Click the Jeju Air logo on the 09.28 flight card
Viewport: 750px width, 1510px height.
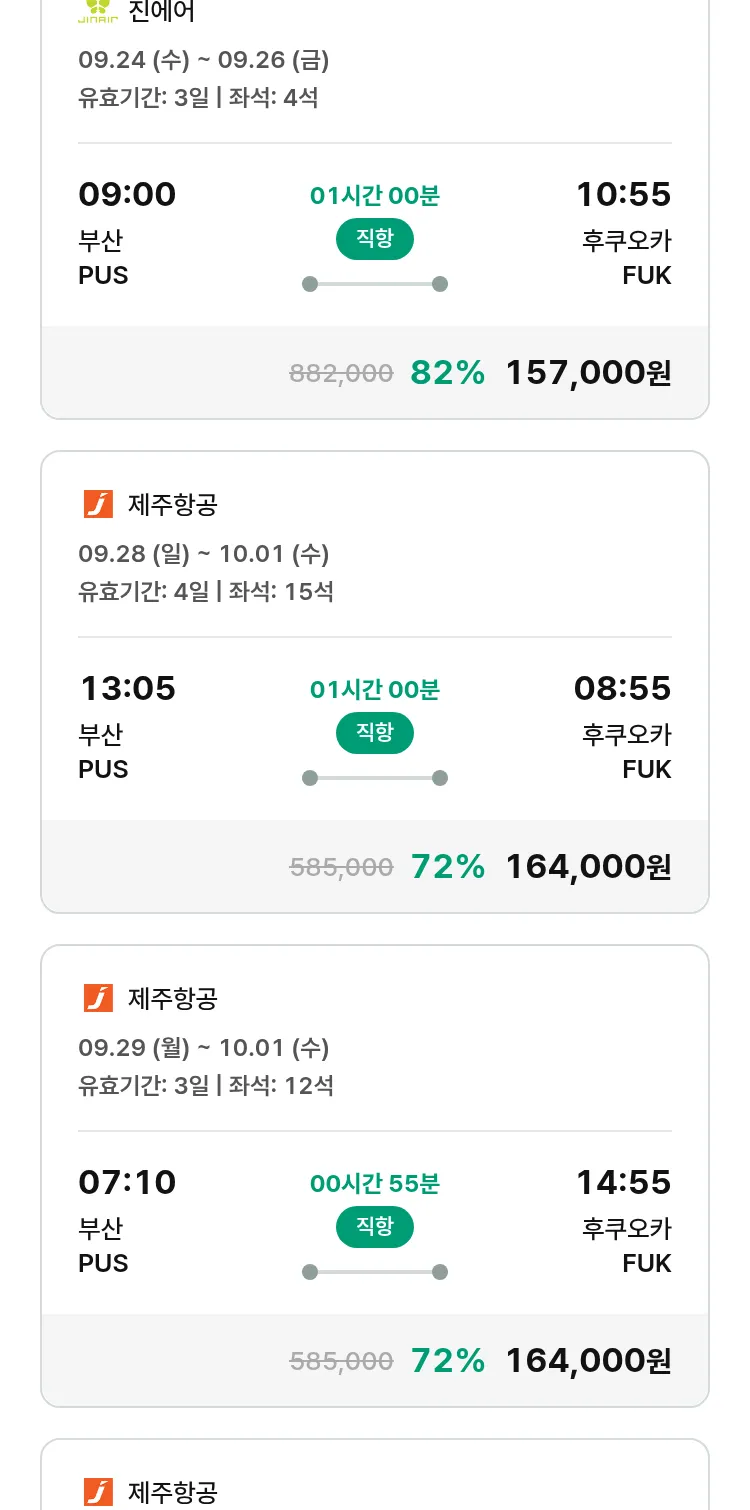[x=98, y=504]
